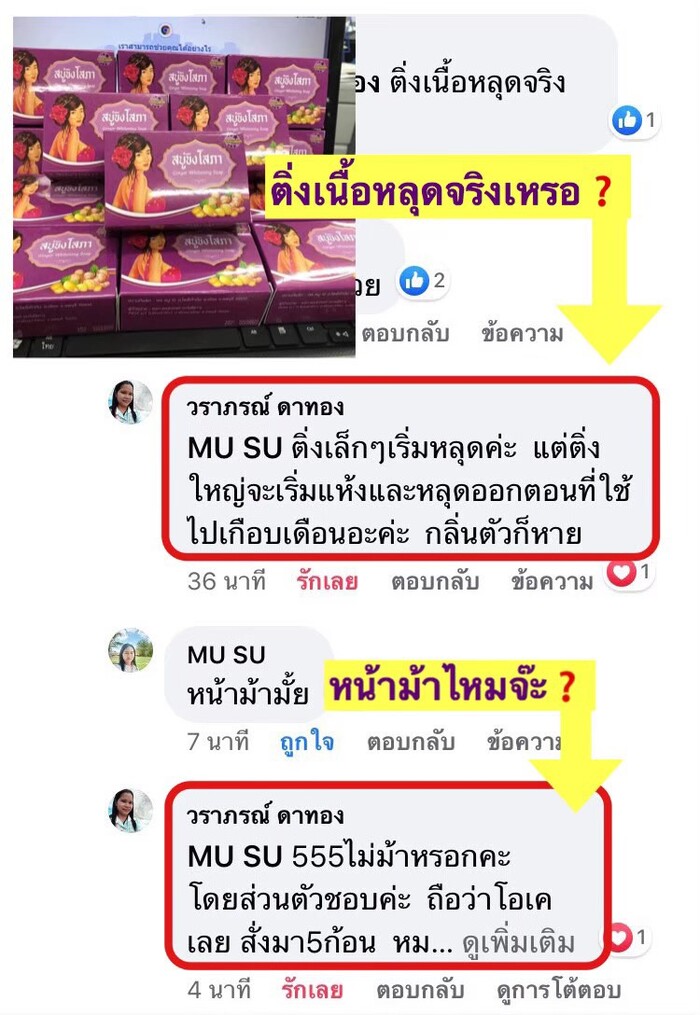The image size is (700, 1015).
Task: Click ข้อความ under the 36 นาที comment
Action: pyautogui.click(x=552, y=581)
